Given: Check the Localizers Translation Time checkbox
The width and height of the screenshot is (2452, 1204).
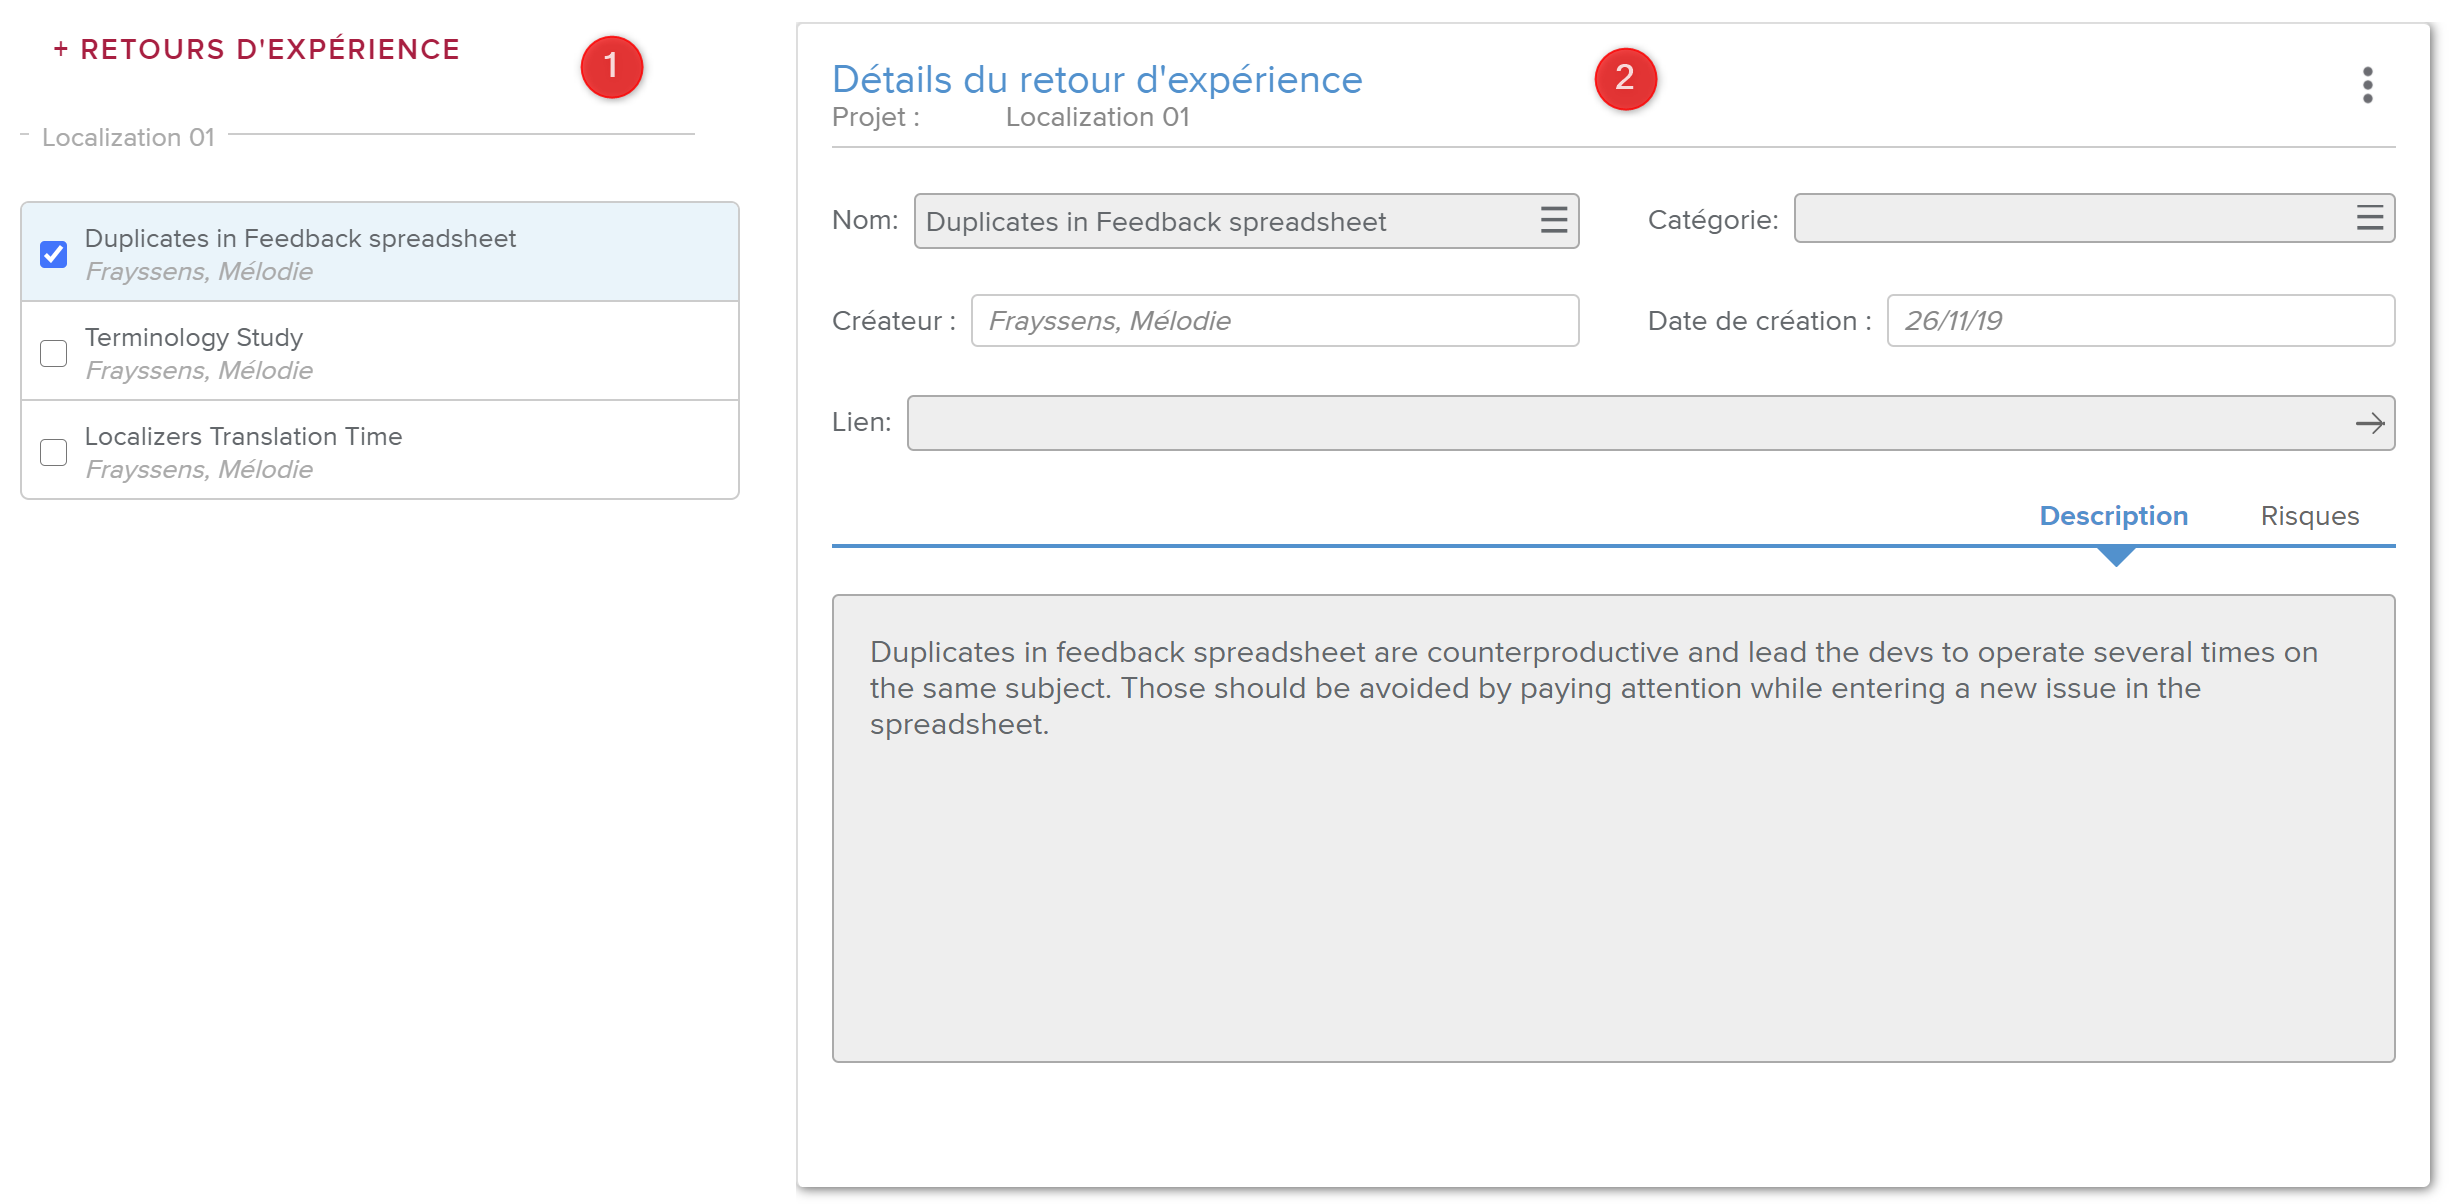Looking at the screenshot, I should (54, 452).
